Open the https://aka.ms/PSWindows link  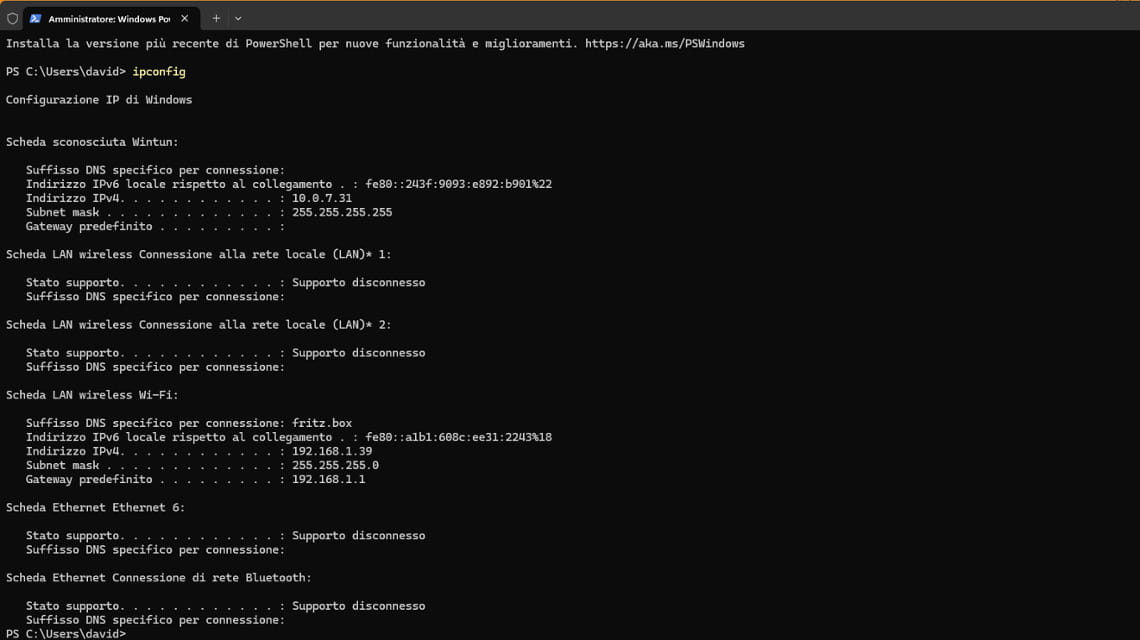coord(665,44)
